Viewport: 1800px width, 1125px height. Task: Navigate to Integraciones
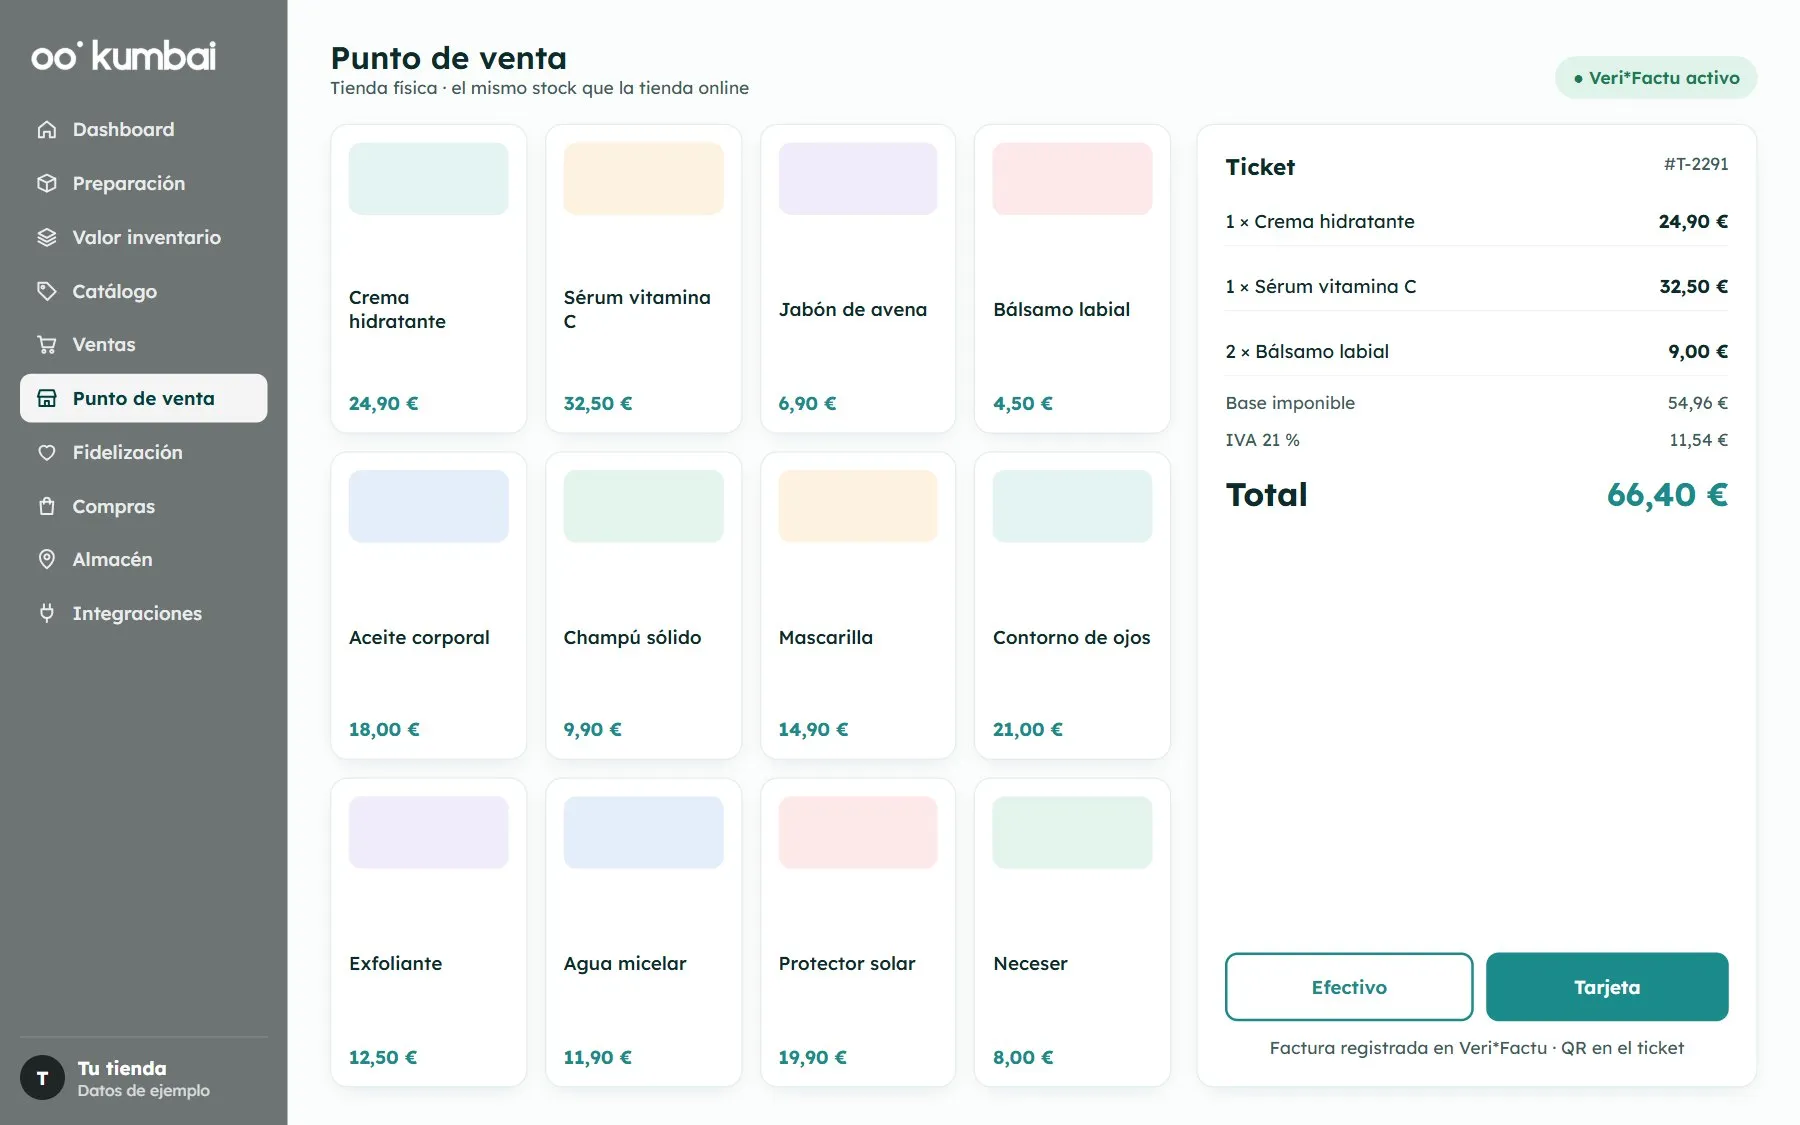pyautogui.click(x=144, y=614)
